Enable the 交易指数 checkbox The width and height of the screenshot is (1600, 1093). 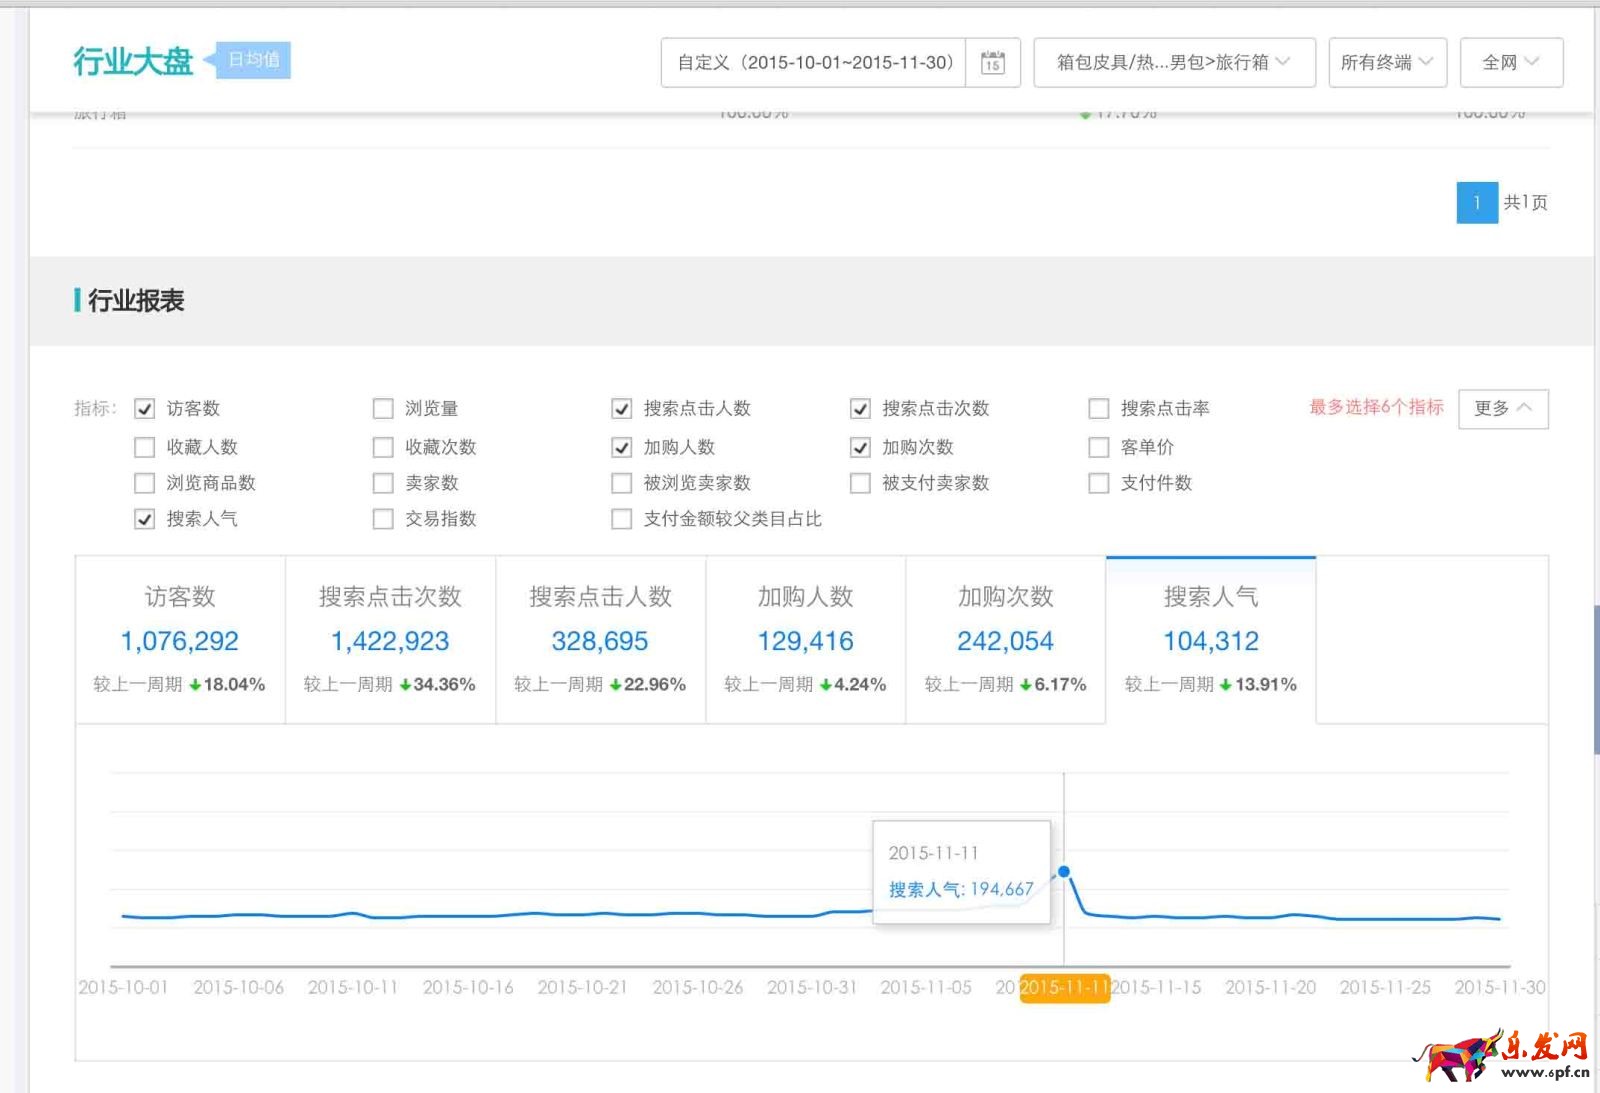pyautogui.click(x=383, y=519)
